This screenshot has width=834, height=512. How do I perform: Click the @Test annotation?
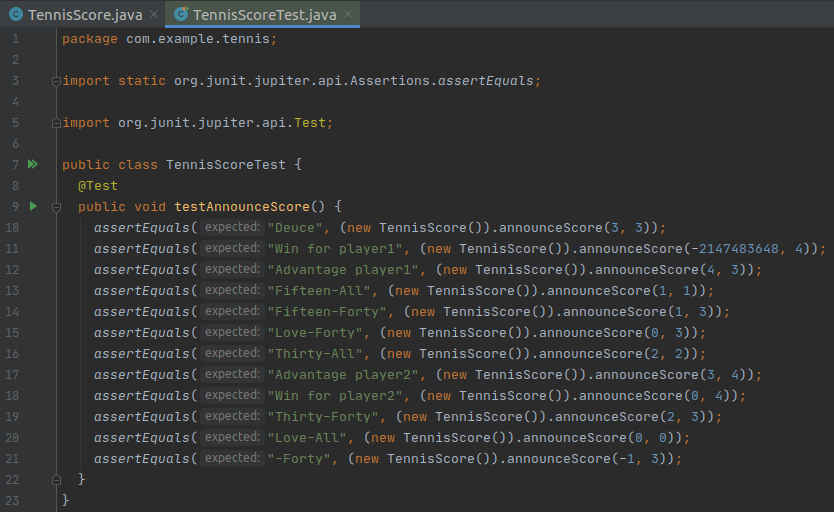(x=98, y=186)
